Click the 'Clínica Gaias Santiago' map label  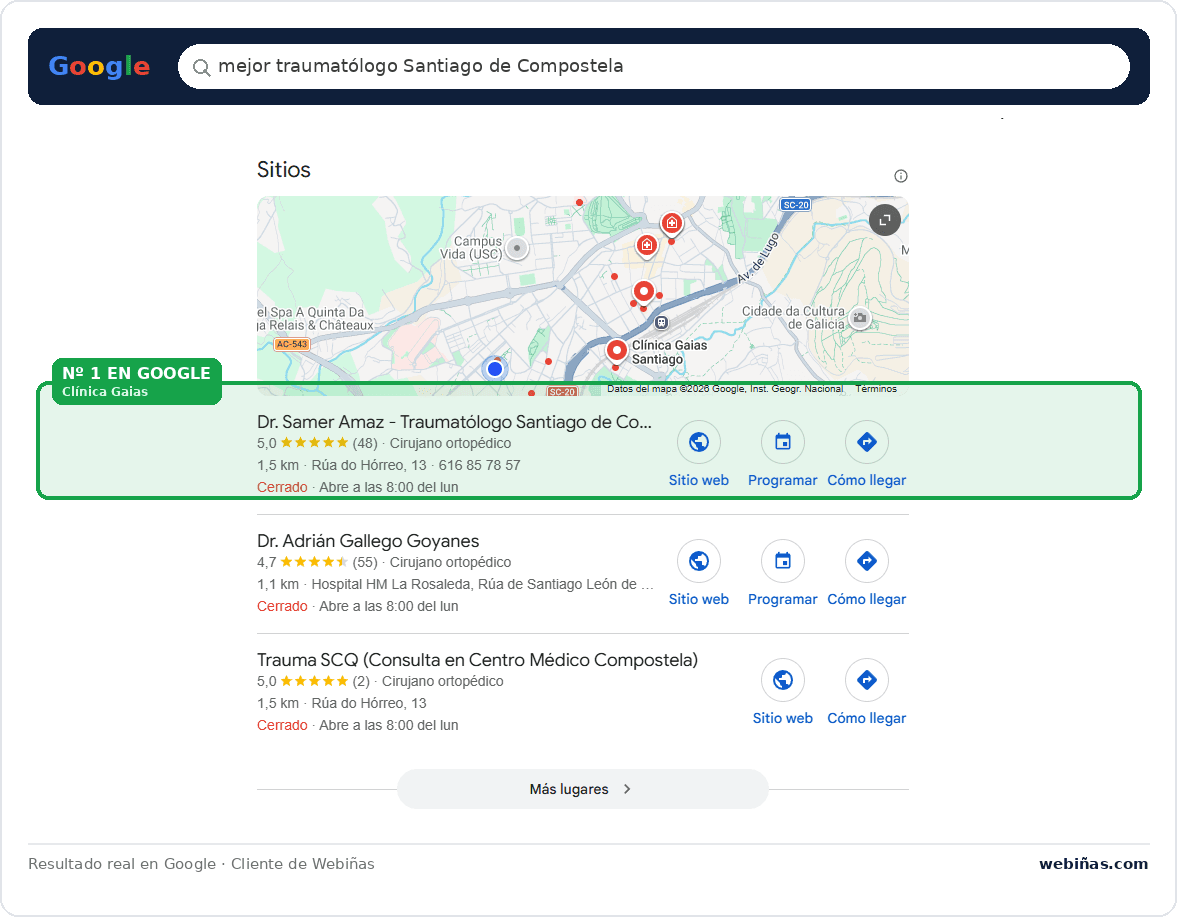point(669,352)
